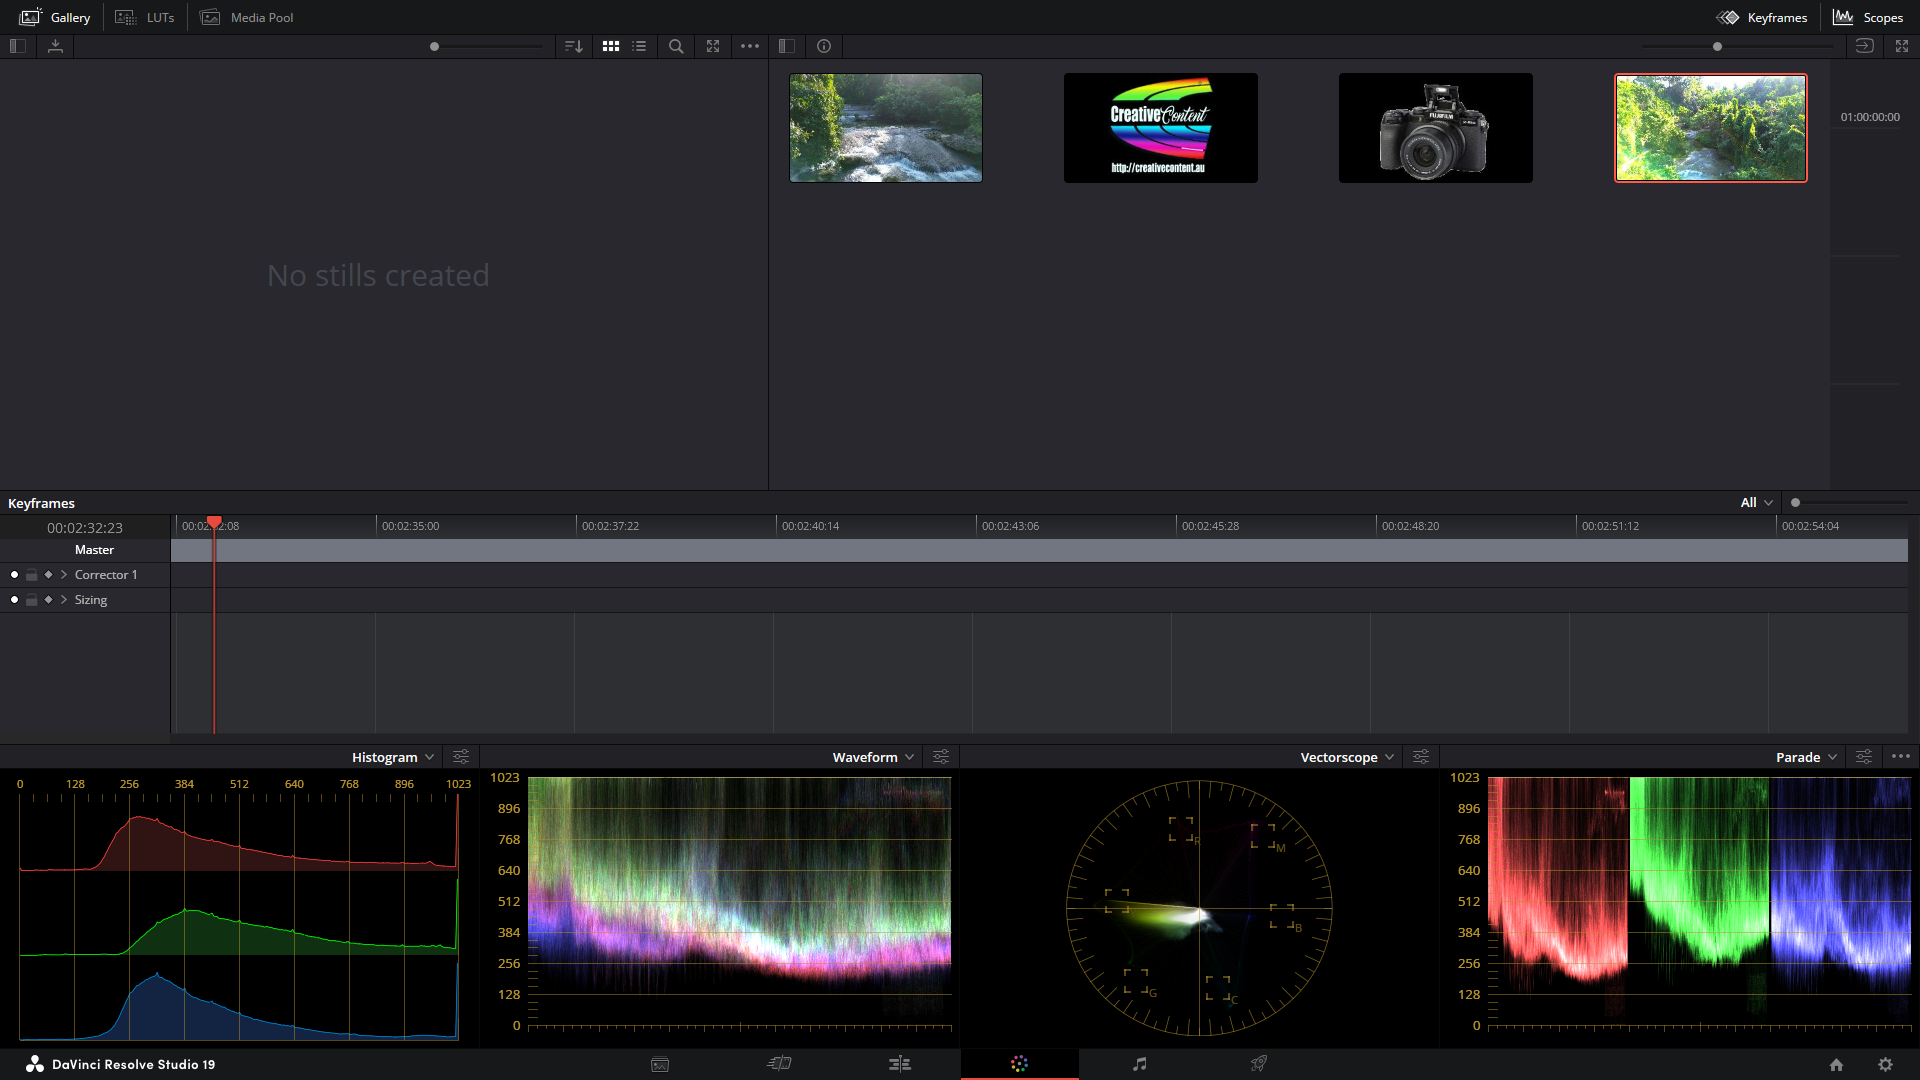Open Vectorscope settings icon
Viewport: 1920px width, 1080px height.
(x=1421, y=757)
